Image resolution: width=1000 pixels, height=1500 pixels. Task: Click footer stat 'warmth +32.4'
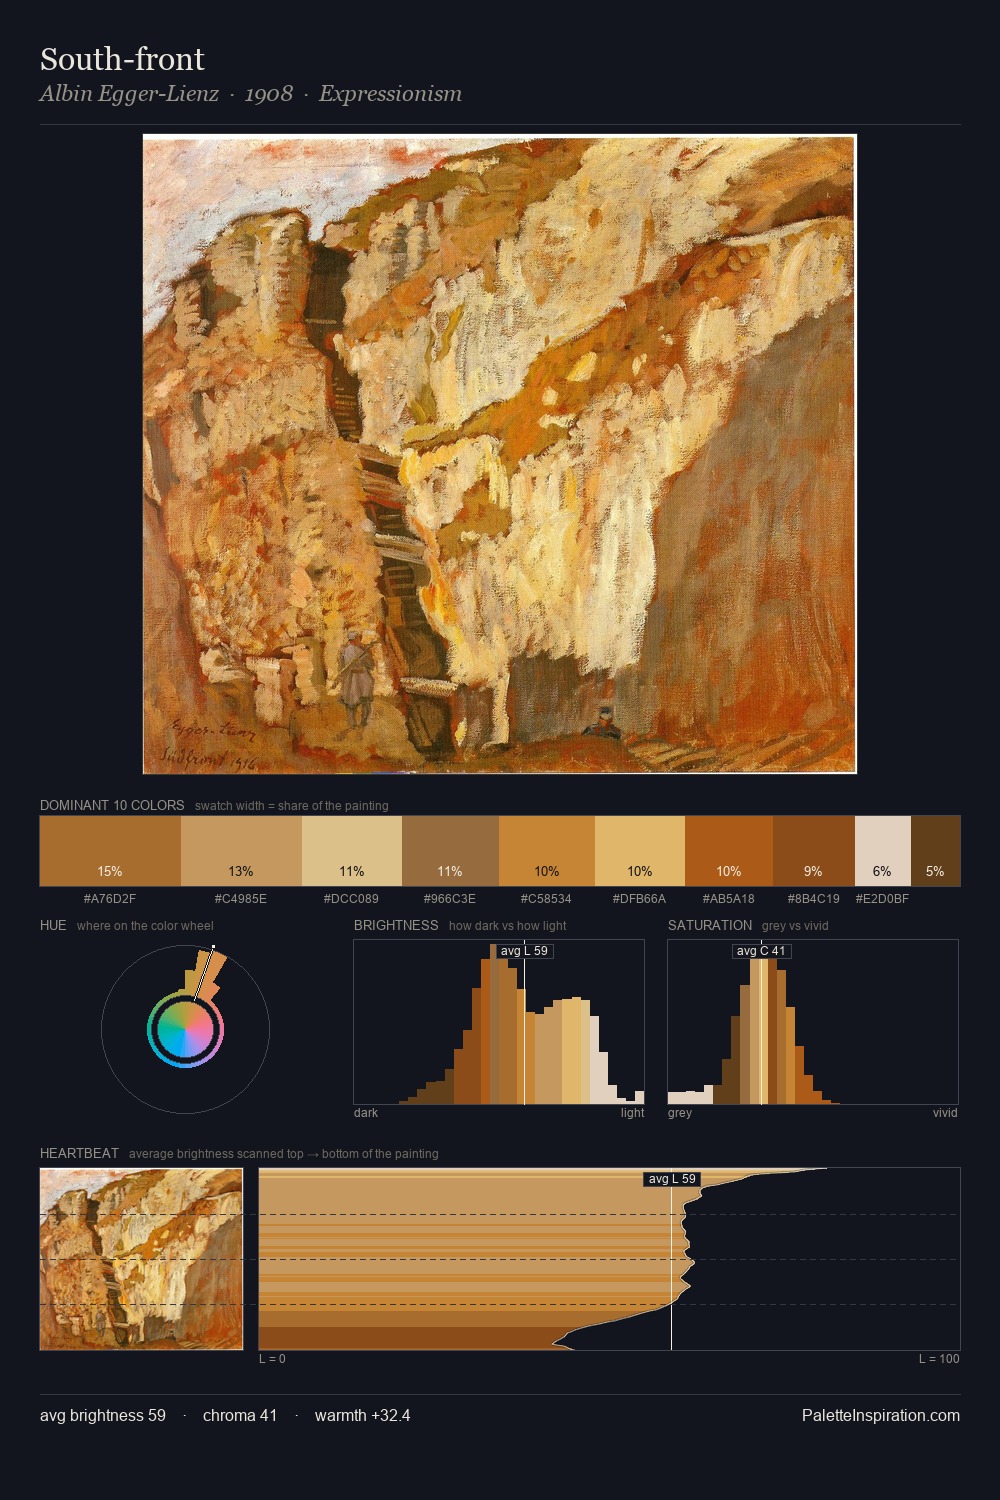[x=363, y=1416]
